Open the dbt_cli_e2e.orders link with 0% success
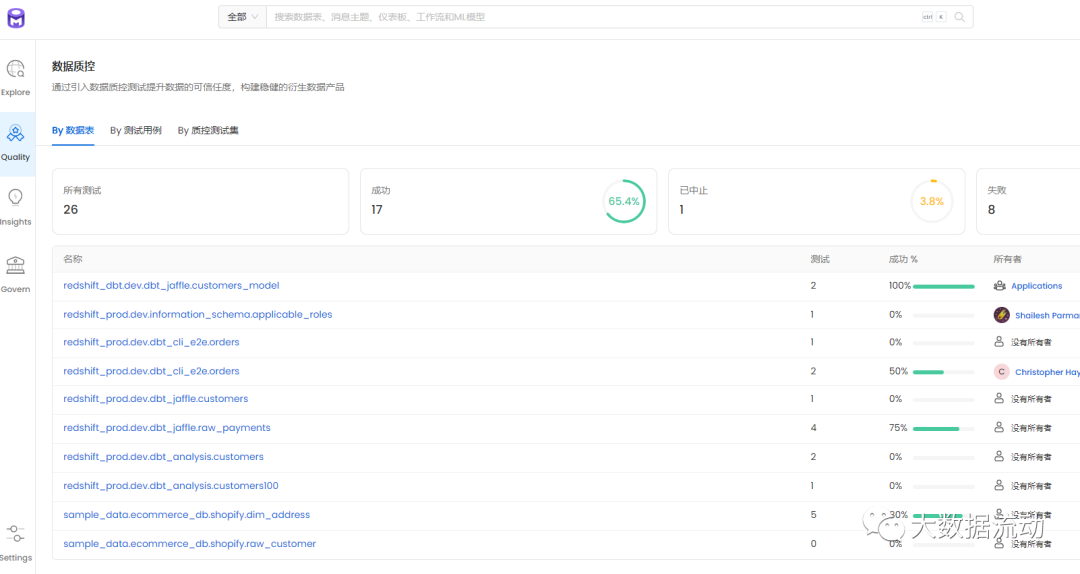 pyautogui.click(x=152, y=342)
